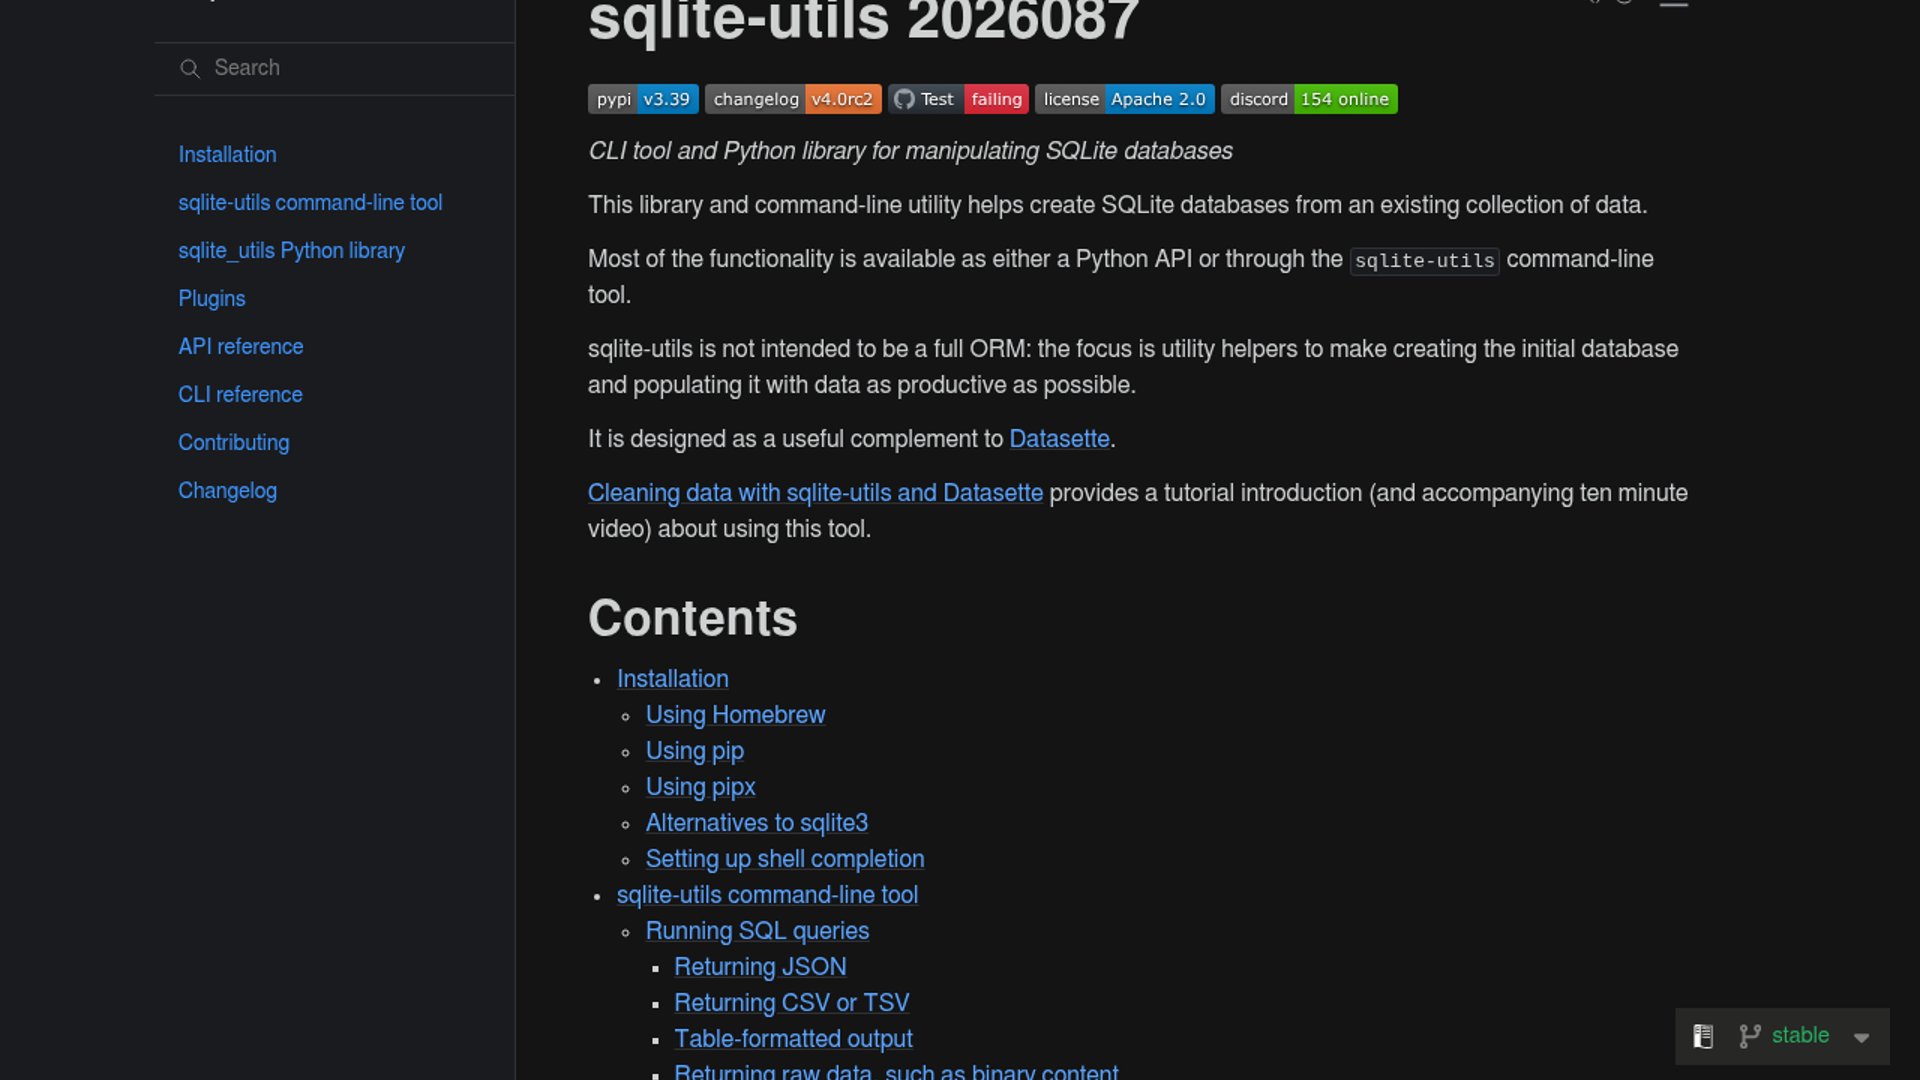This screenshot has height=1080, width=1920.
Task: Open CLI reference in the sidebar
Action: click(x=240, y=394)
